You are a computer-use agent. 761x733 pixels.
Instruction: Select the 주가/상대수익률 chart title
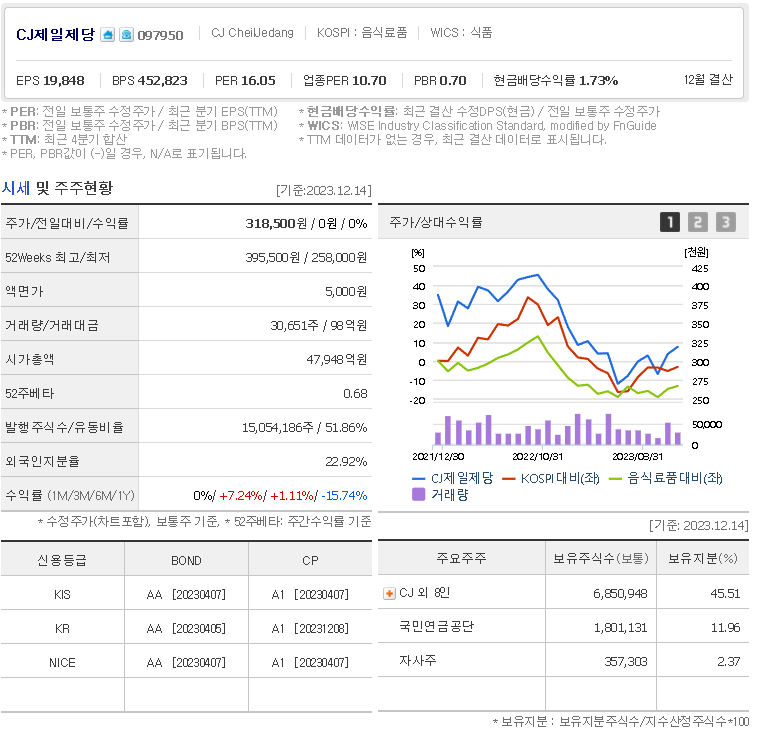pyautogui.click(x=436, y=222)
